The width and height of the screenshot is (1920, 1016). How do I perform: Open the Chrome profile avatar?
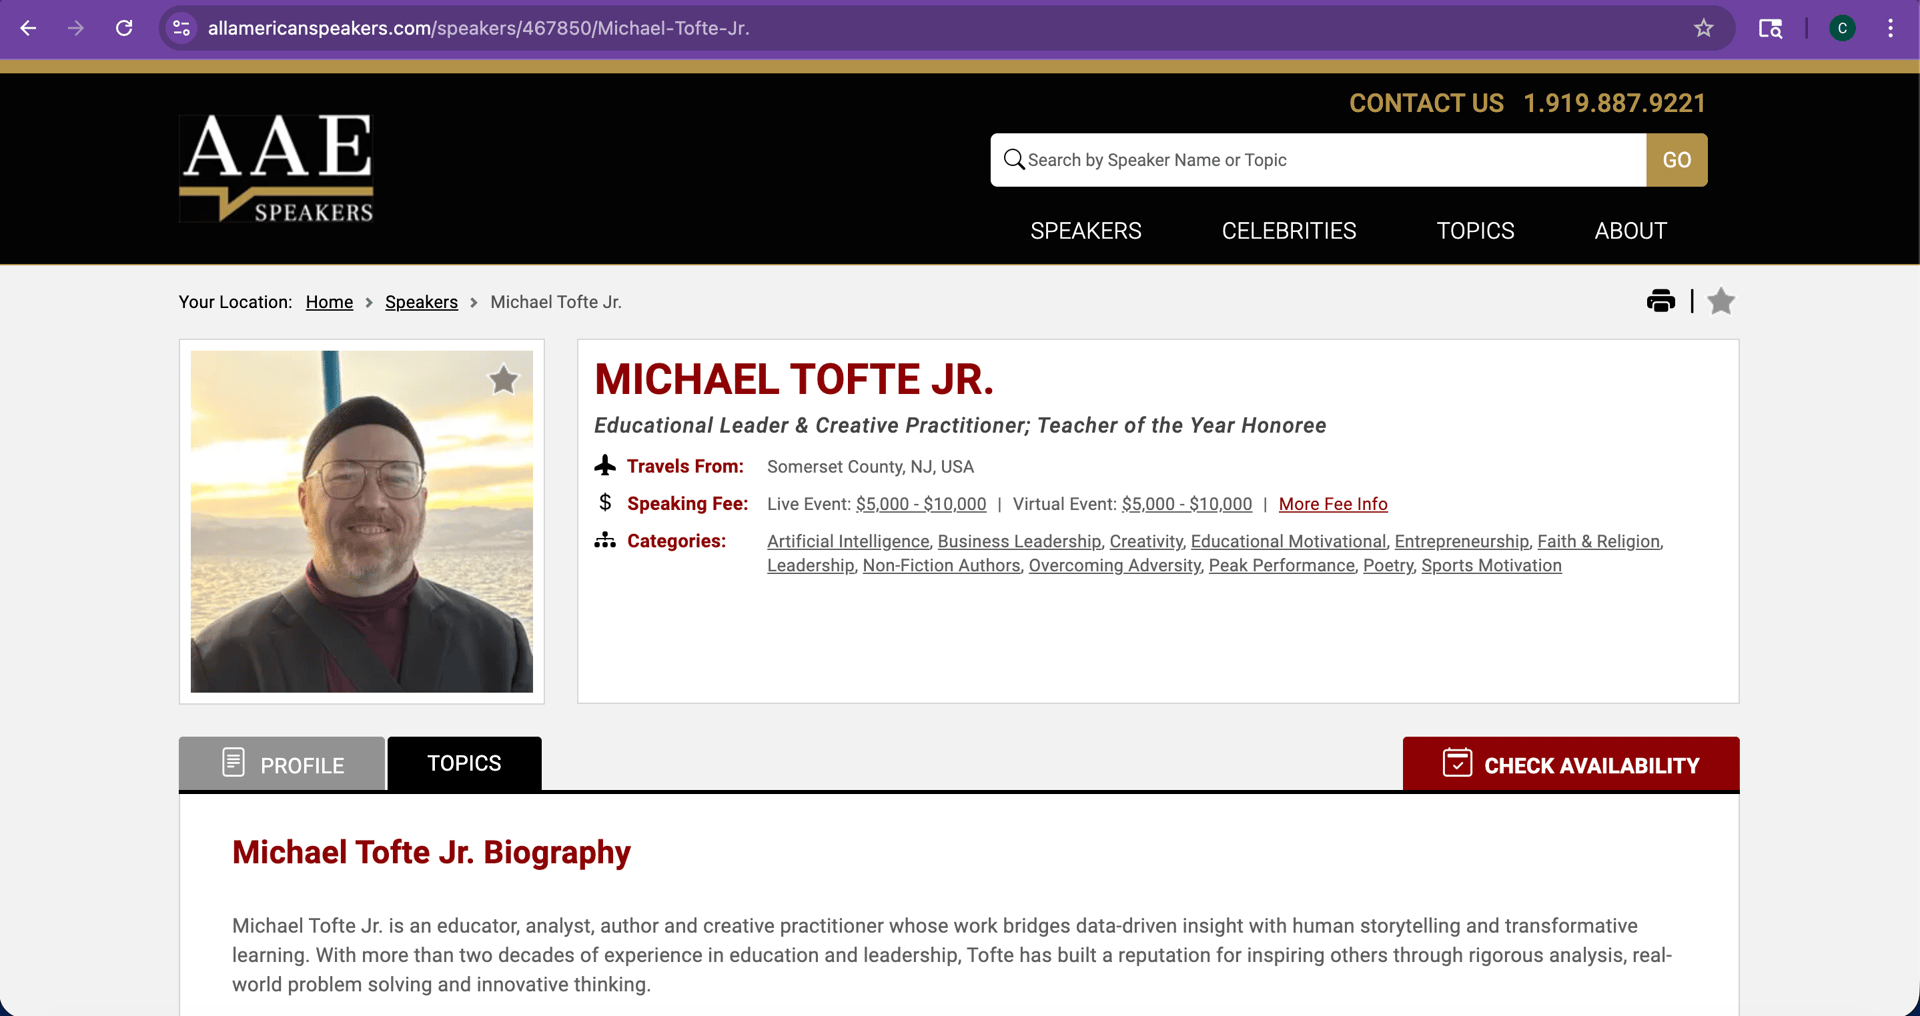[1842, 28]
